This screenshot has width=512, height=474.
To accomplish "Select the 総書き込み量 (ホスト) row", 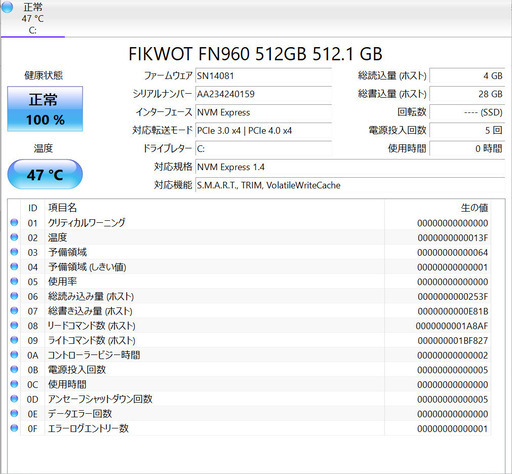I will pyautogui.click(x=248, y=311).
